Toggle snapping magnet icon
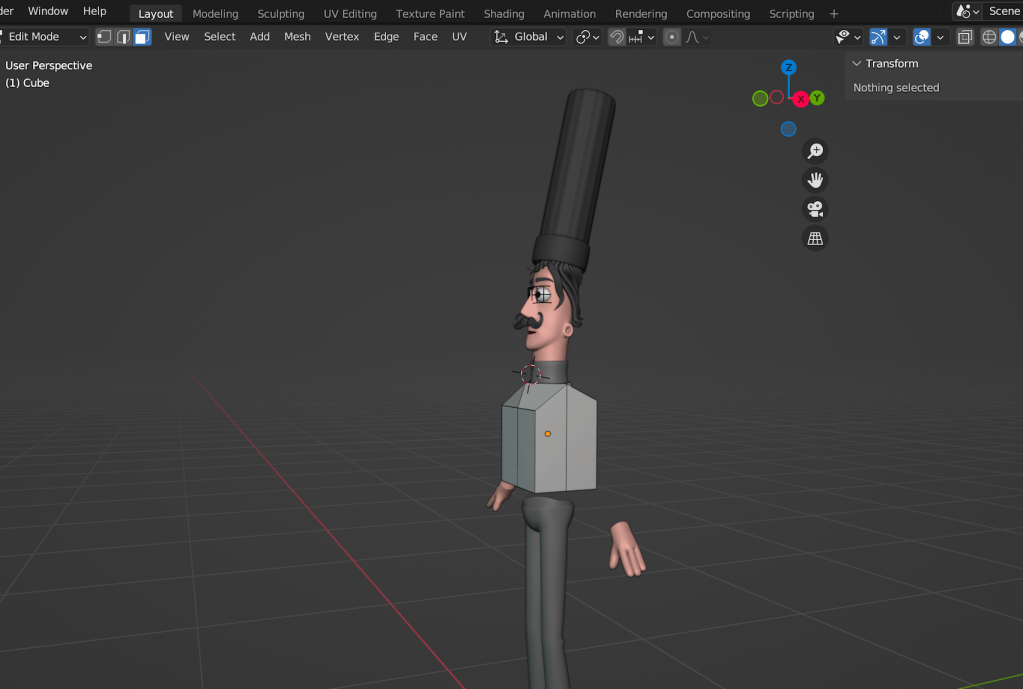This screenshot has height=689, width=1023. pyautogui.click(x=617, y=37)
